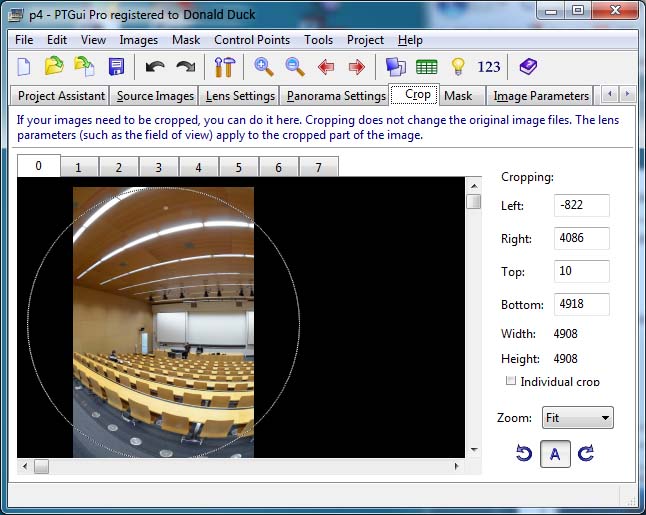This screenshot has height=515, width=646.
Task: Enable the Individual crop checkbox
Action: (x=511, y=381)
